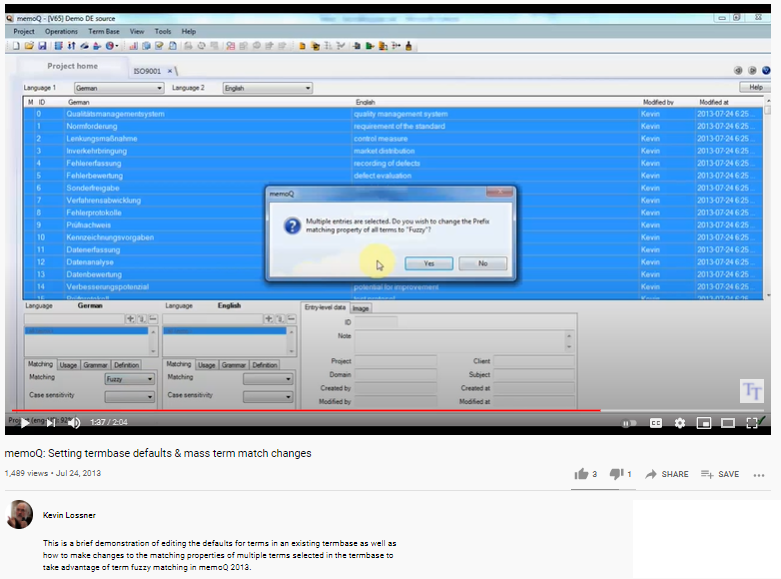
Task: Confirm dialog by clicking Yes
Action: click(429, 264)
